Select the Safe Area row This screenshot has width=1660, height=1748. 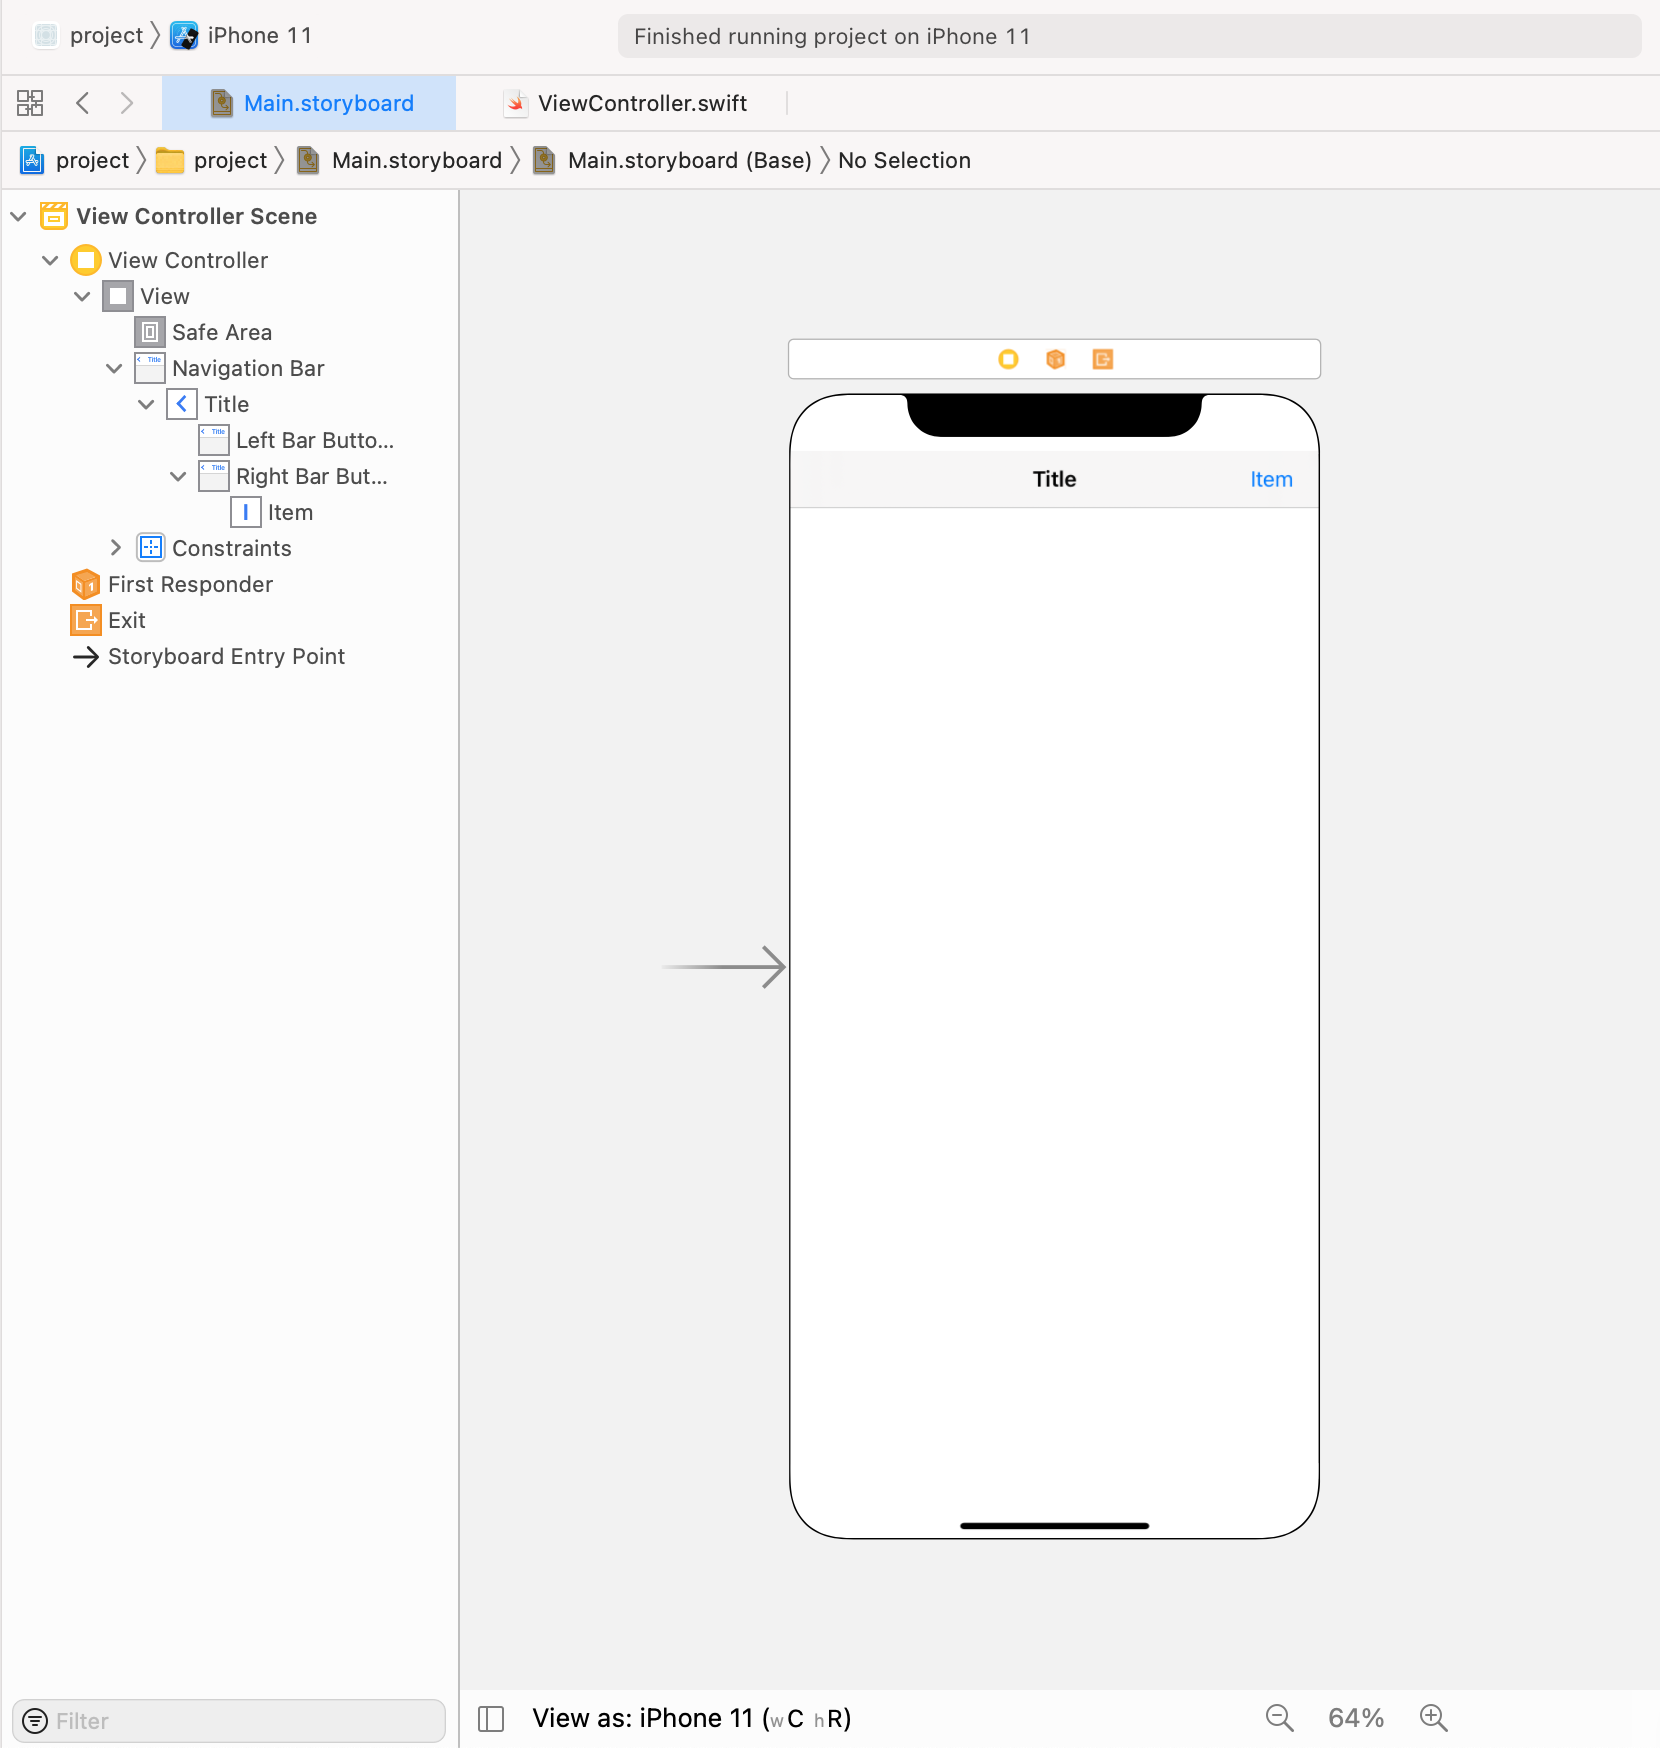[x=230, y=332]
